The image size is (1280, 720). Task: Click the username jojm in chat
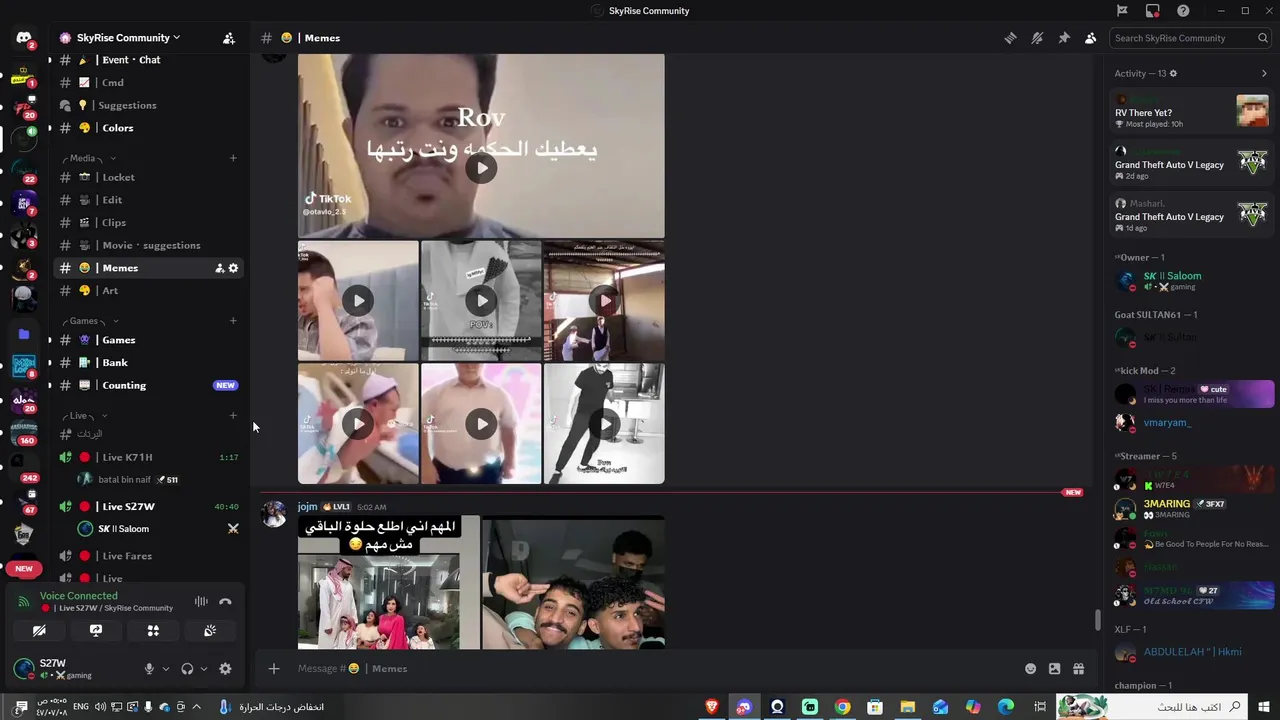coord(307,507)
